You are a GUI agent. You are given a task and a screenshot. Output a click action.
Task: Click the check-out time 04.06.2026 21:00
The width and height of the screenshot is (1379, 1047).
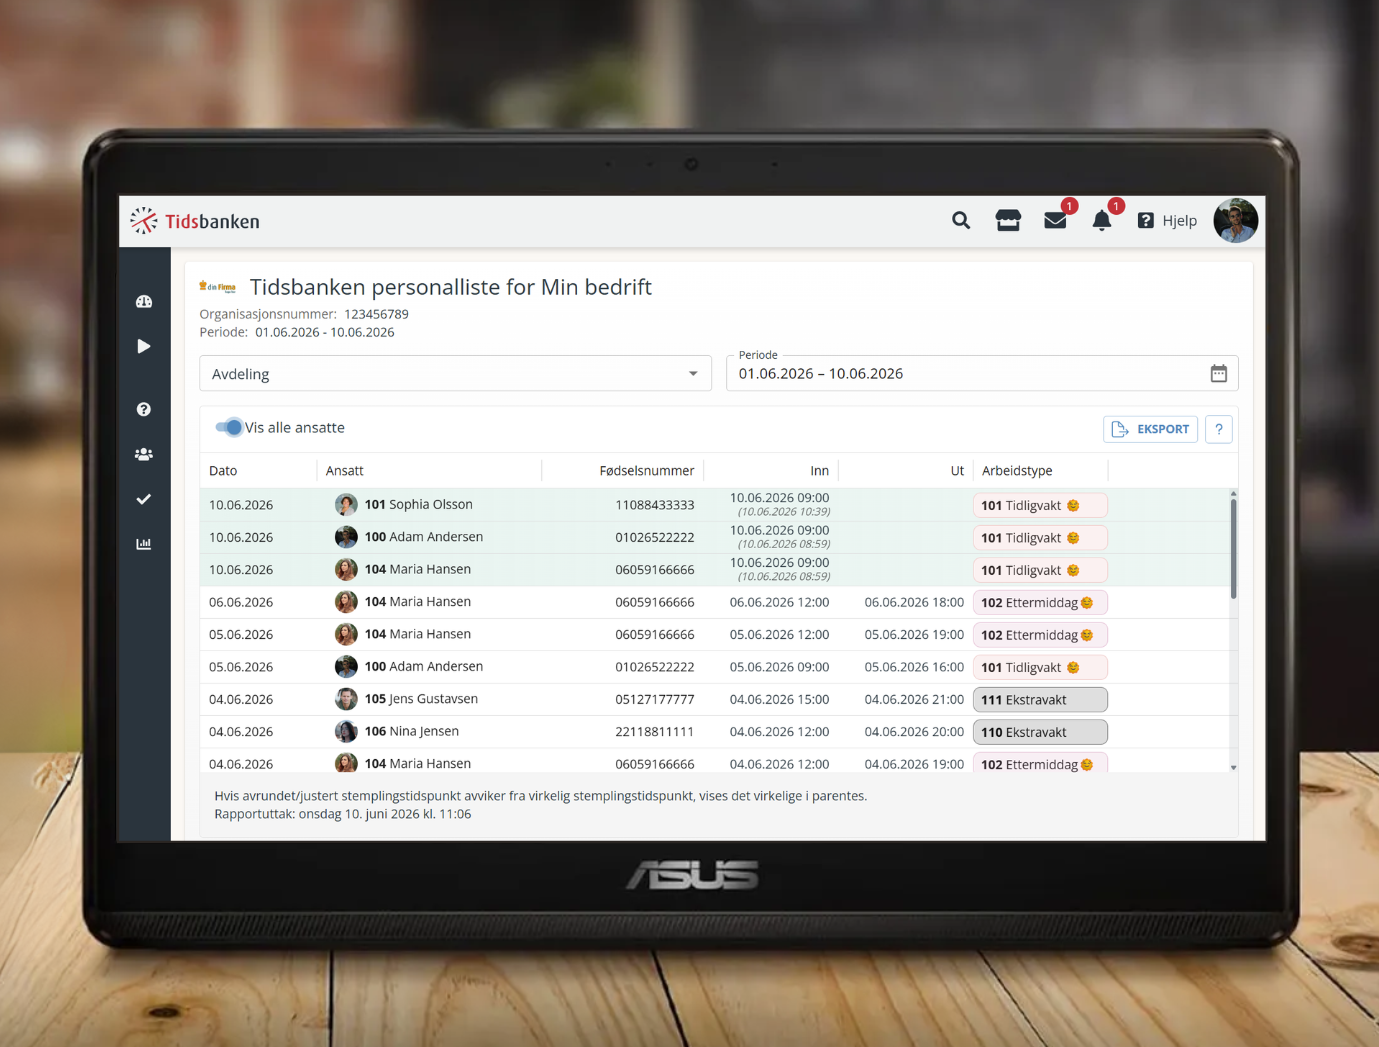coord(914,699)
